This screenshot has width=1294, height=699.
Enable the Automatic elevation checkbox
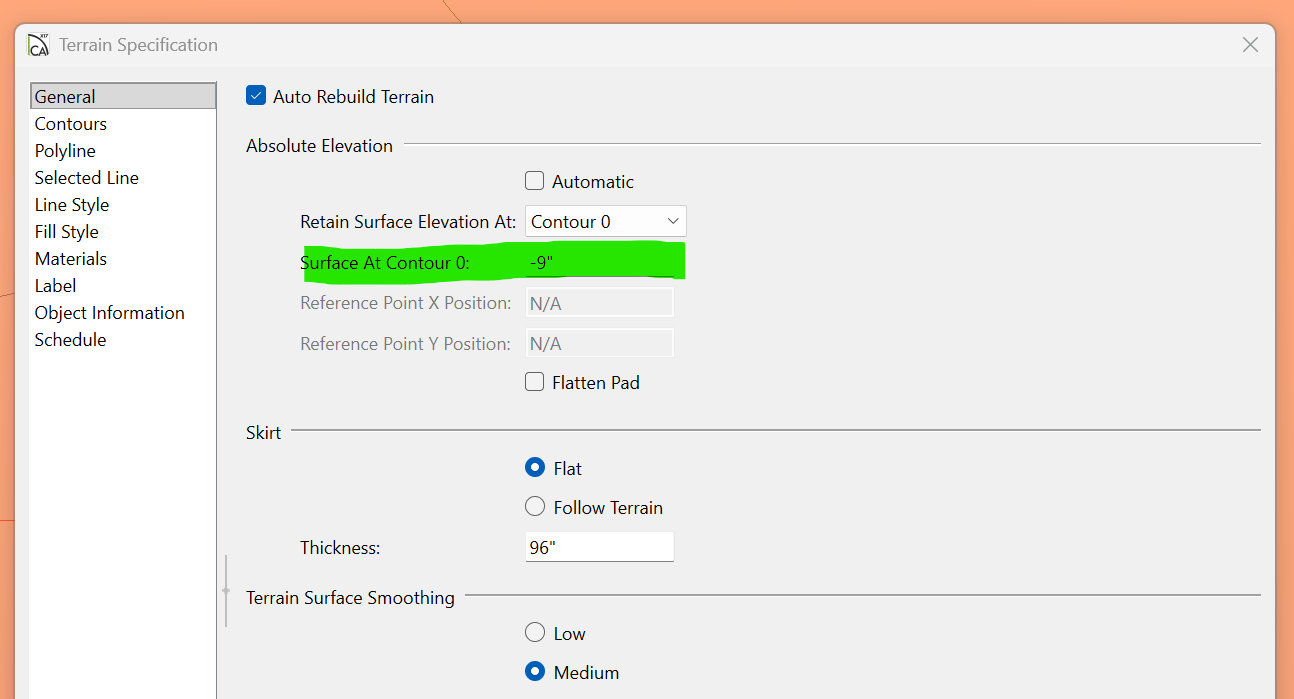click(535, 181)
